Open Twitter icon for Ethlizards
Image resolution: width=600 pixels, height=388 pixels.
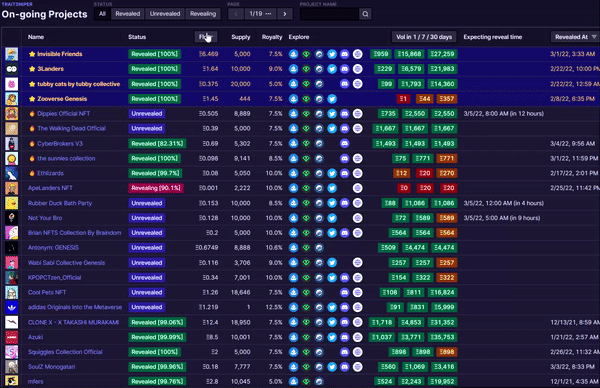(x=332, y=173)
